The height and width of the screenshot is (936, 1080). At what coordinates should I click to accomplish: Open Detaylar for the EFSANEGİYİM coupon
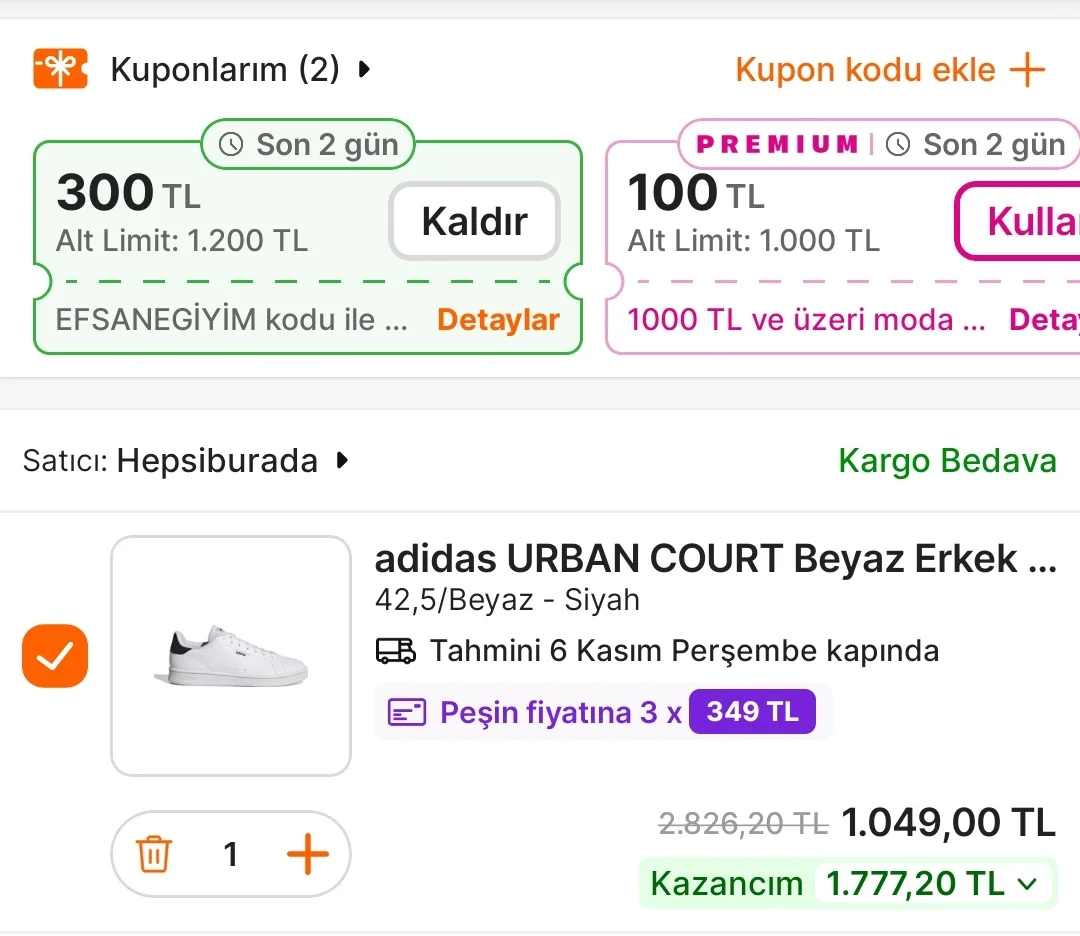[x=498, y=320]
